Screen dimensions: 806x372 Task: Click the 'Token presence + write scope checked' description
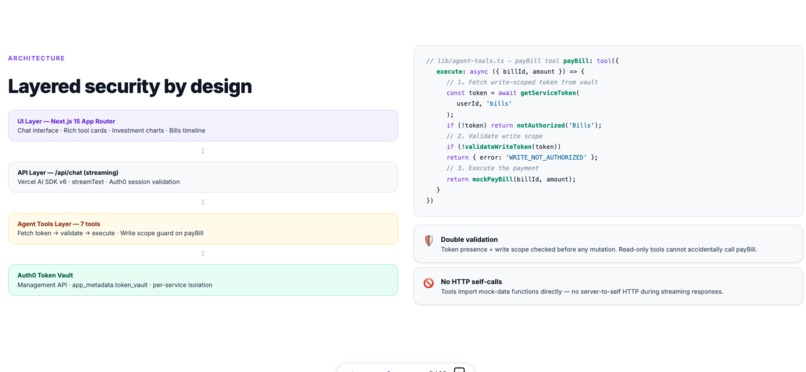(x=599, y=249)
